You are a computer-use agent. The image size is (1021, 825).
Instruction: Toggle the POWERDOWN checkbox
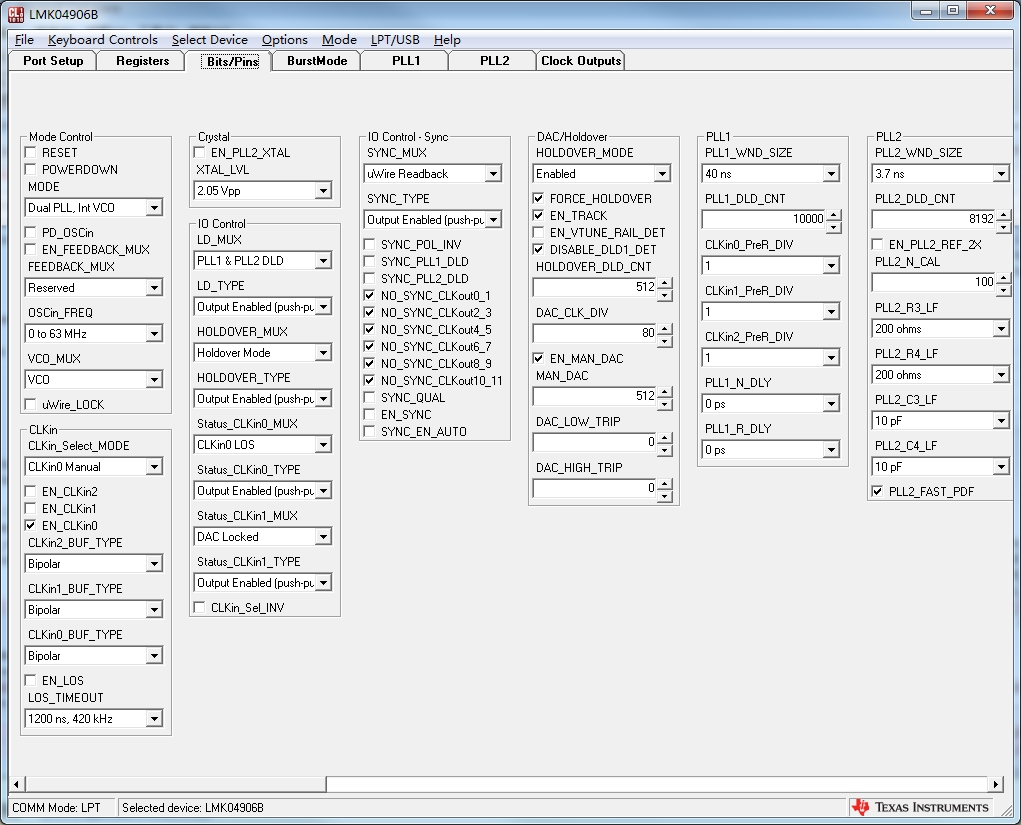pos(30,169)
